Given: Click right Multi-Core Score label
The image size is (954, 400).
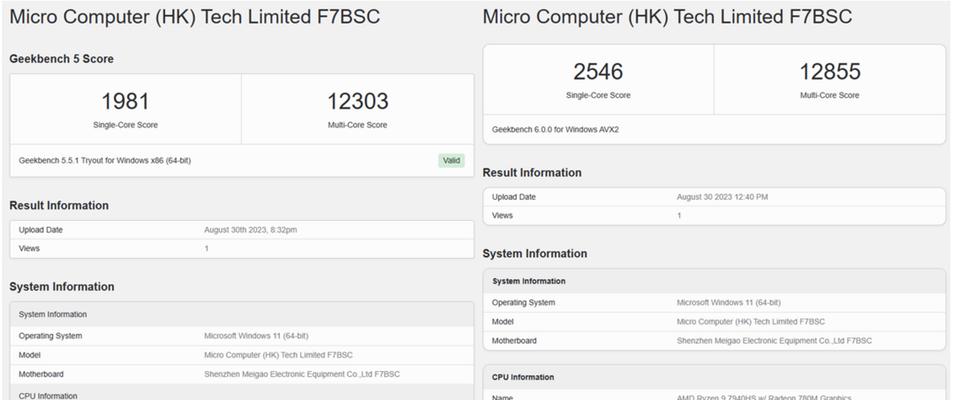Looking at the screenshot, I should [x=830, y=96].
